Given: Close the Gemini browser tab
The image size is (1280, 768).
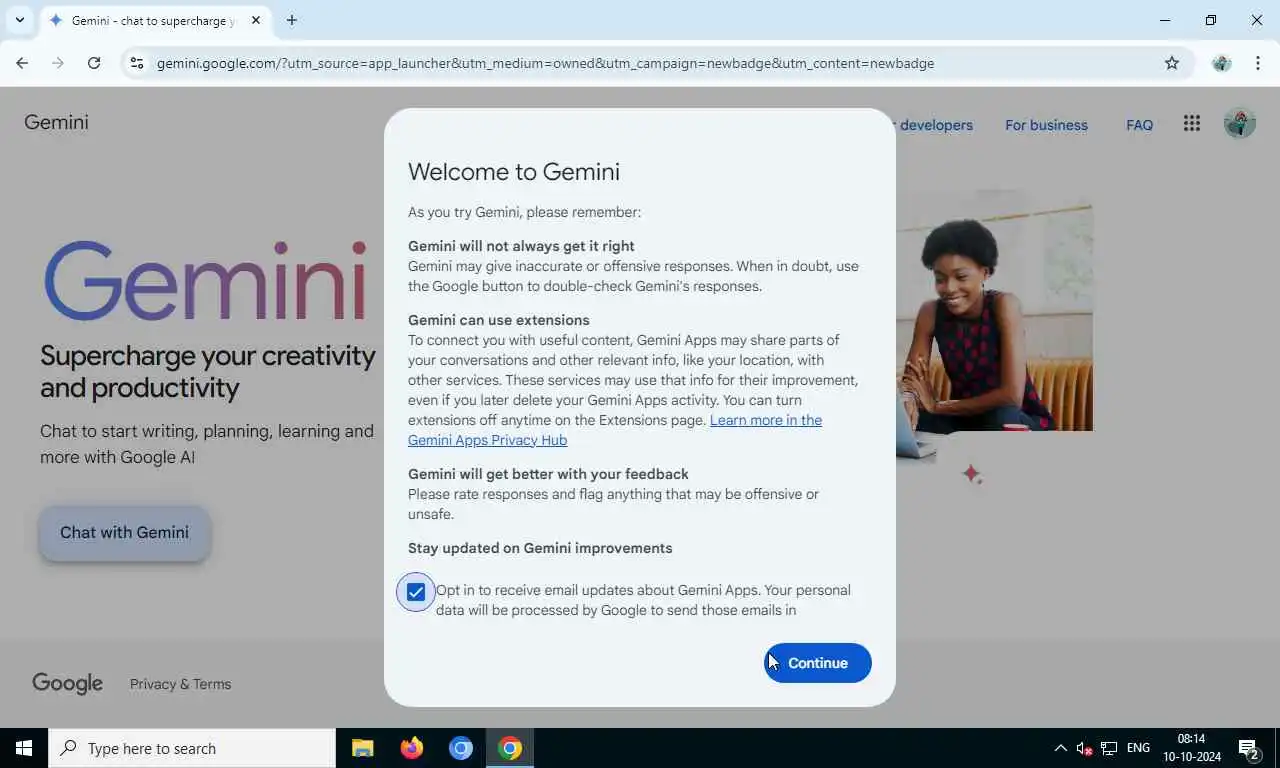Looking at the screenshot, I should (256, 20).
